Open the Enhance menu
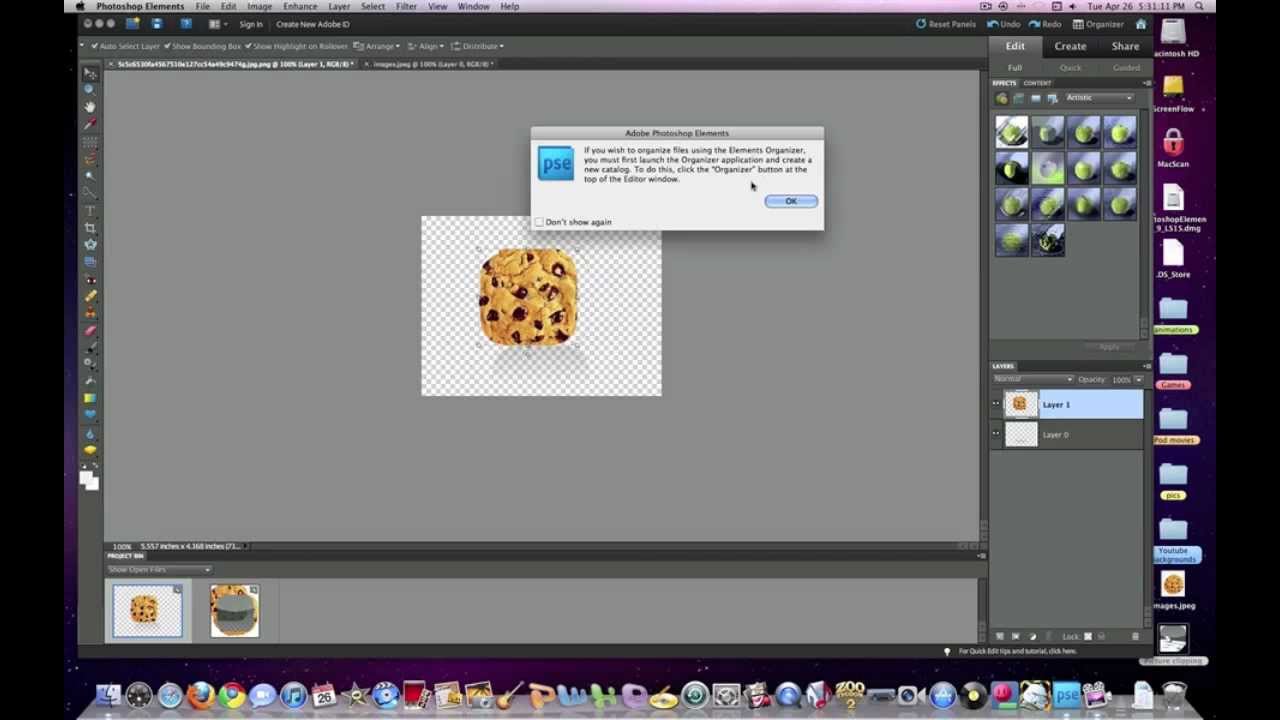The image size is (1280, 720). (299, 6)
